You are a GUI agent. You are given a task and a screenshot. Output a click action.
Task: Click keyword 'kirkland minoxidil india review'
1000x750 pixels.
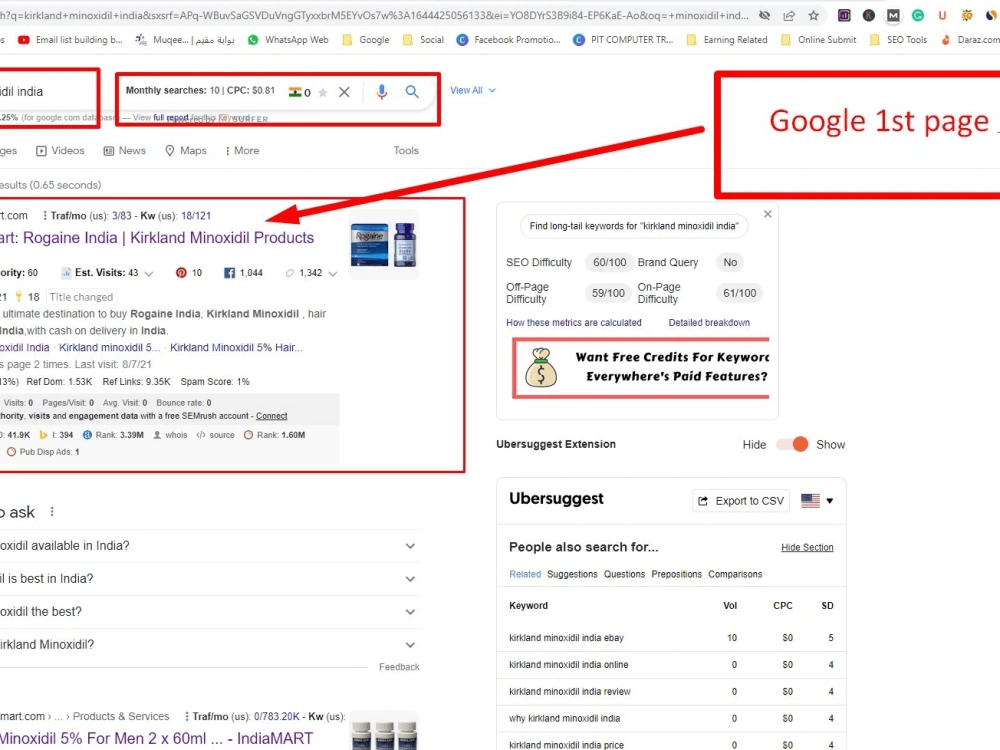[x=570, y=691]
